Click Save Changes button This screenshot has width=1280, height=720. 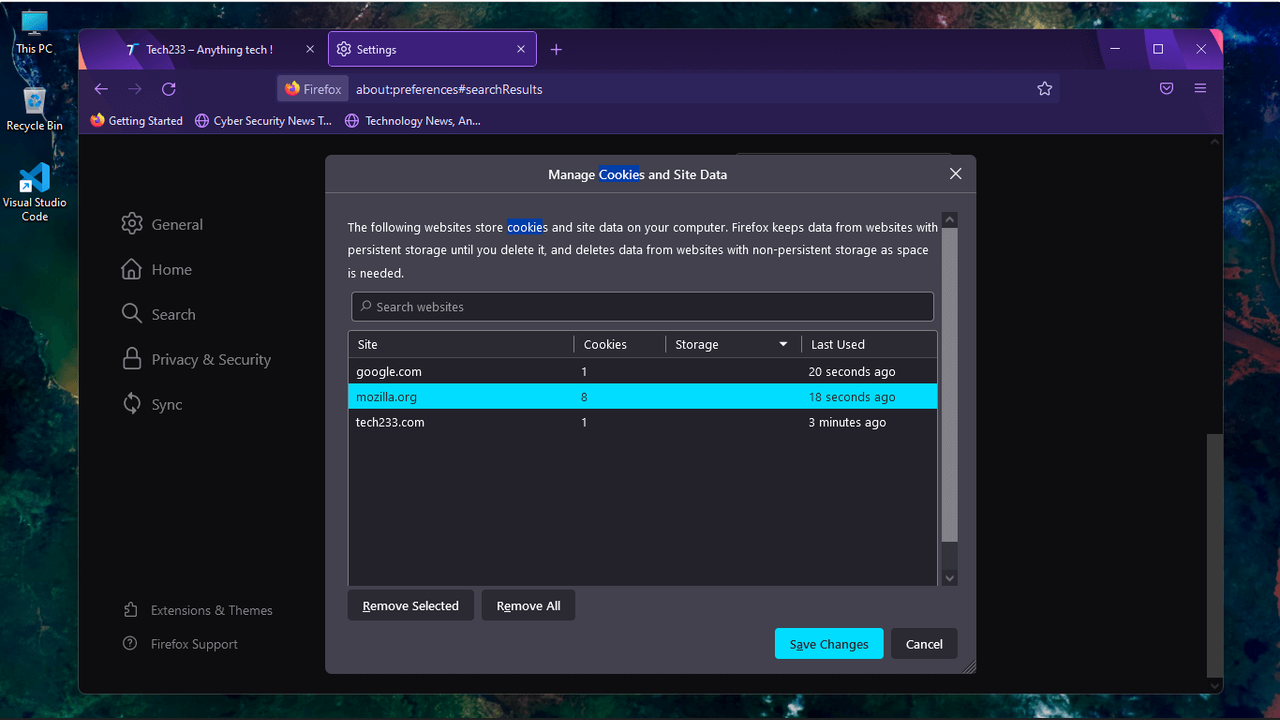(829, 644)
